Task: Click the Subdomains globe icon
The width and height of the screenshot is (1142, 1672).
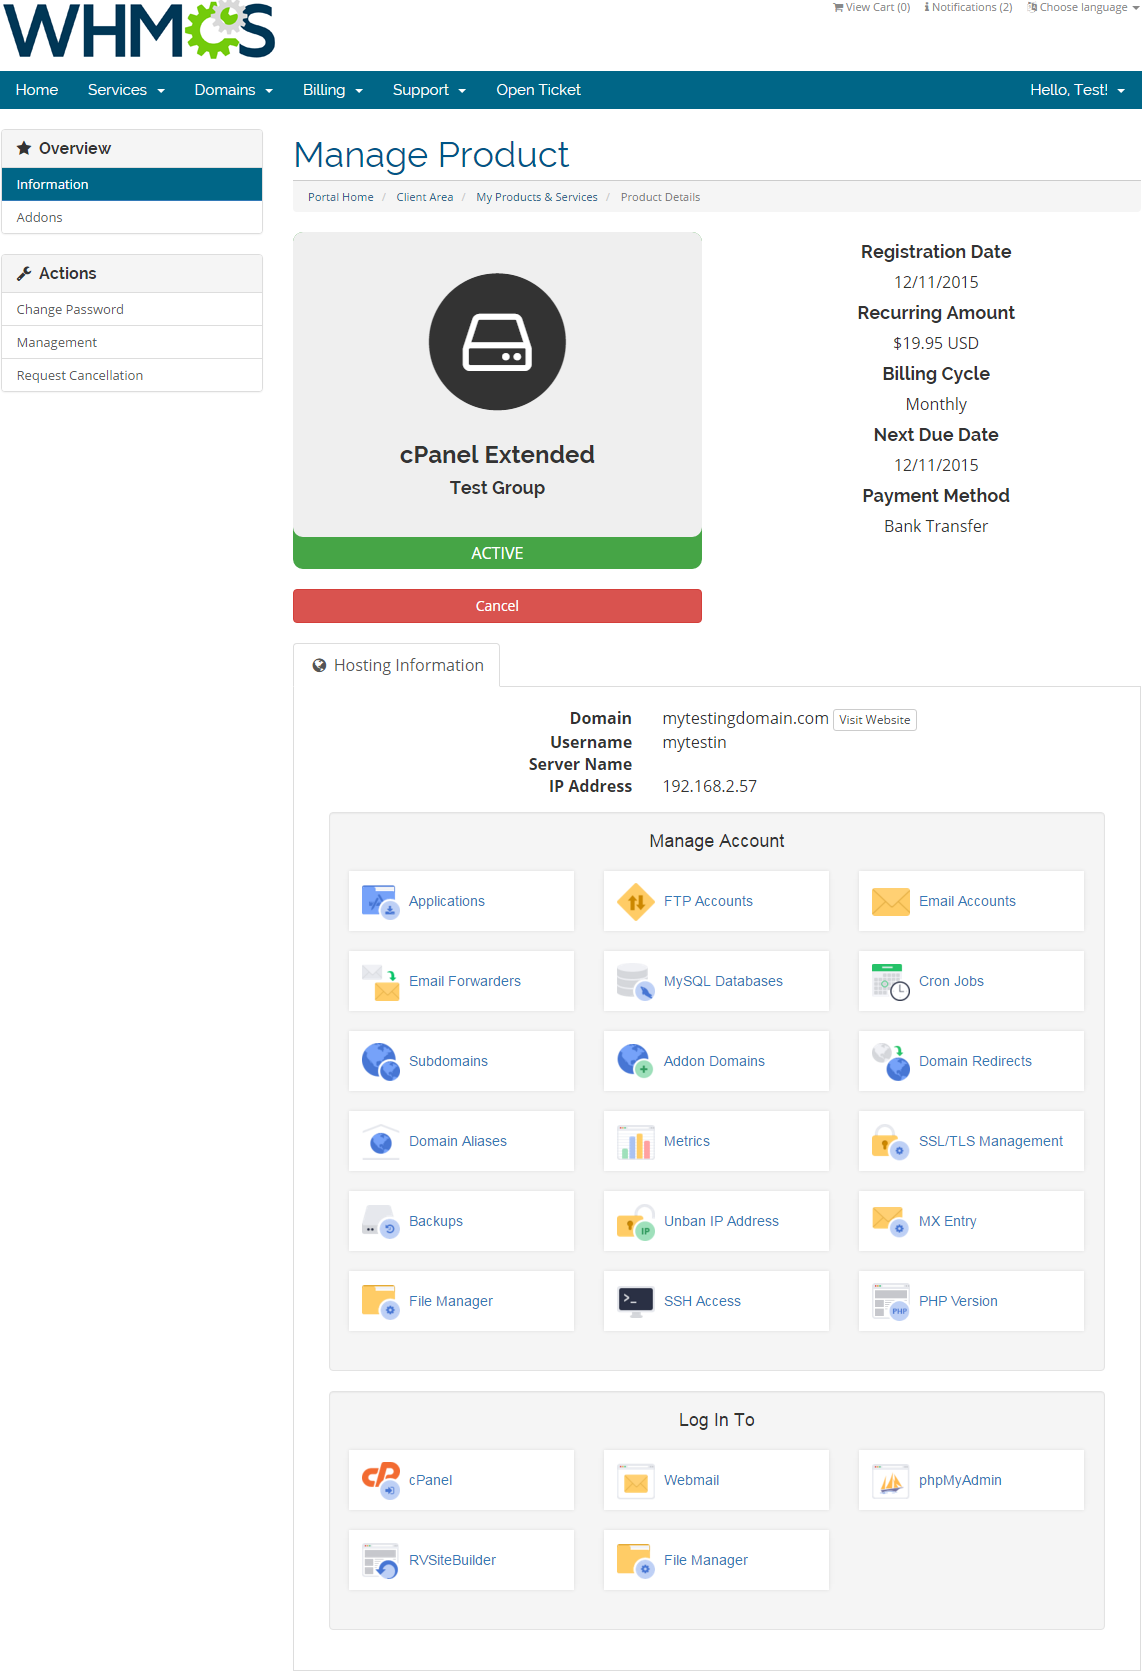Action: click(380, 1061)
